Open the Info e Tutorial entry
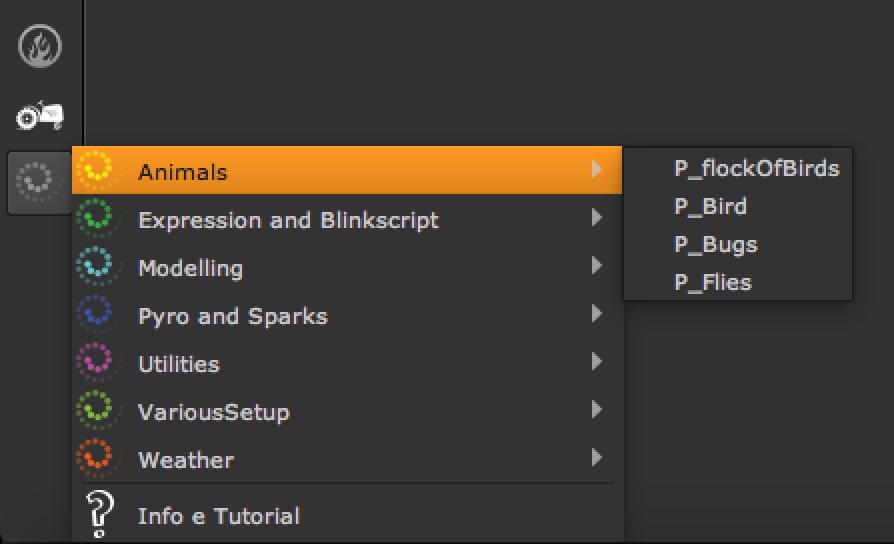This screenshot has height=544, width=894. pyautogui.click(x=218, y=516)
